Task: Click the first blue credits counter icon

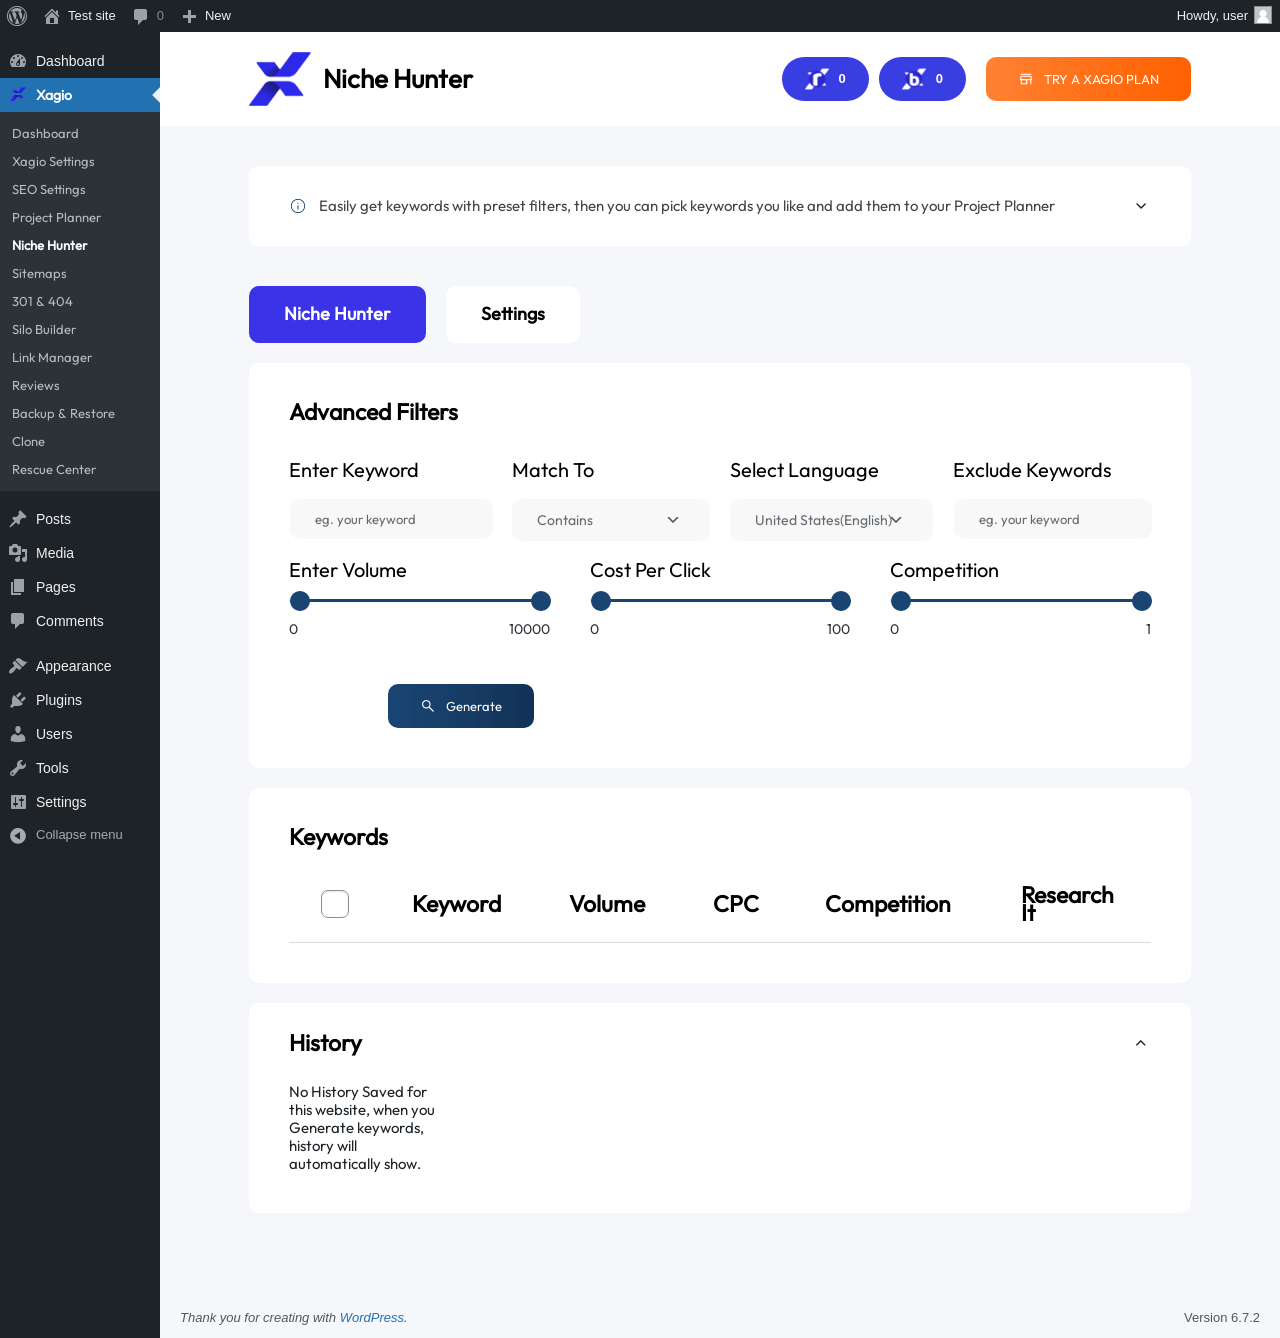Action: point(817,79)
